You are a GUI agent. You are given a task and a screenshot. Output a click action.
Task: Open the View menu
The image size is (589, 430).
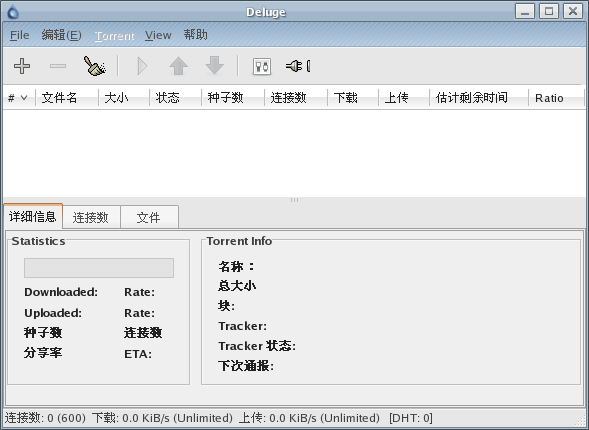coord(158,35)
